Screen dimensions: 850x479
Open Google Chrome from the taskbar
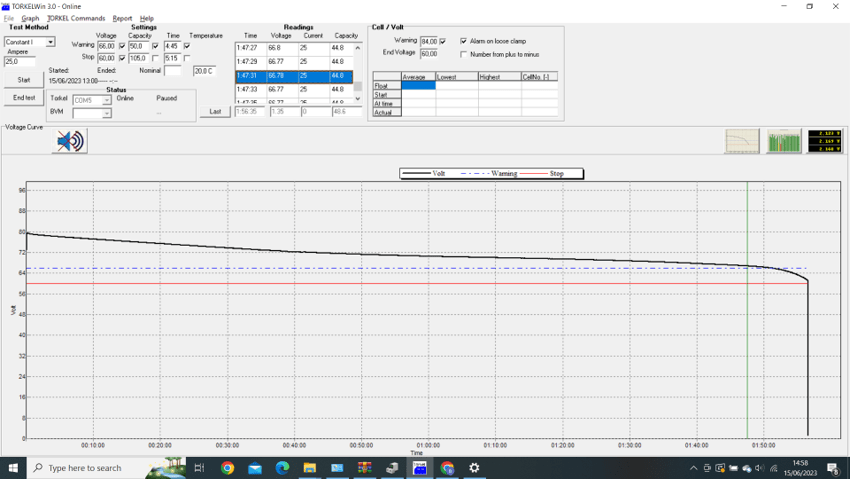(228, 468)
